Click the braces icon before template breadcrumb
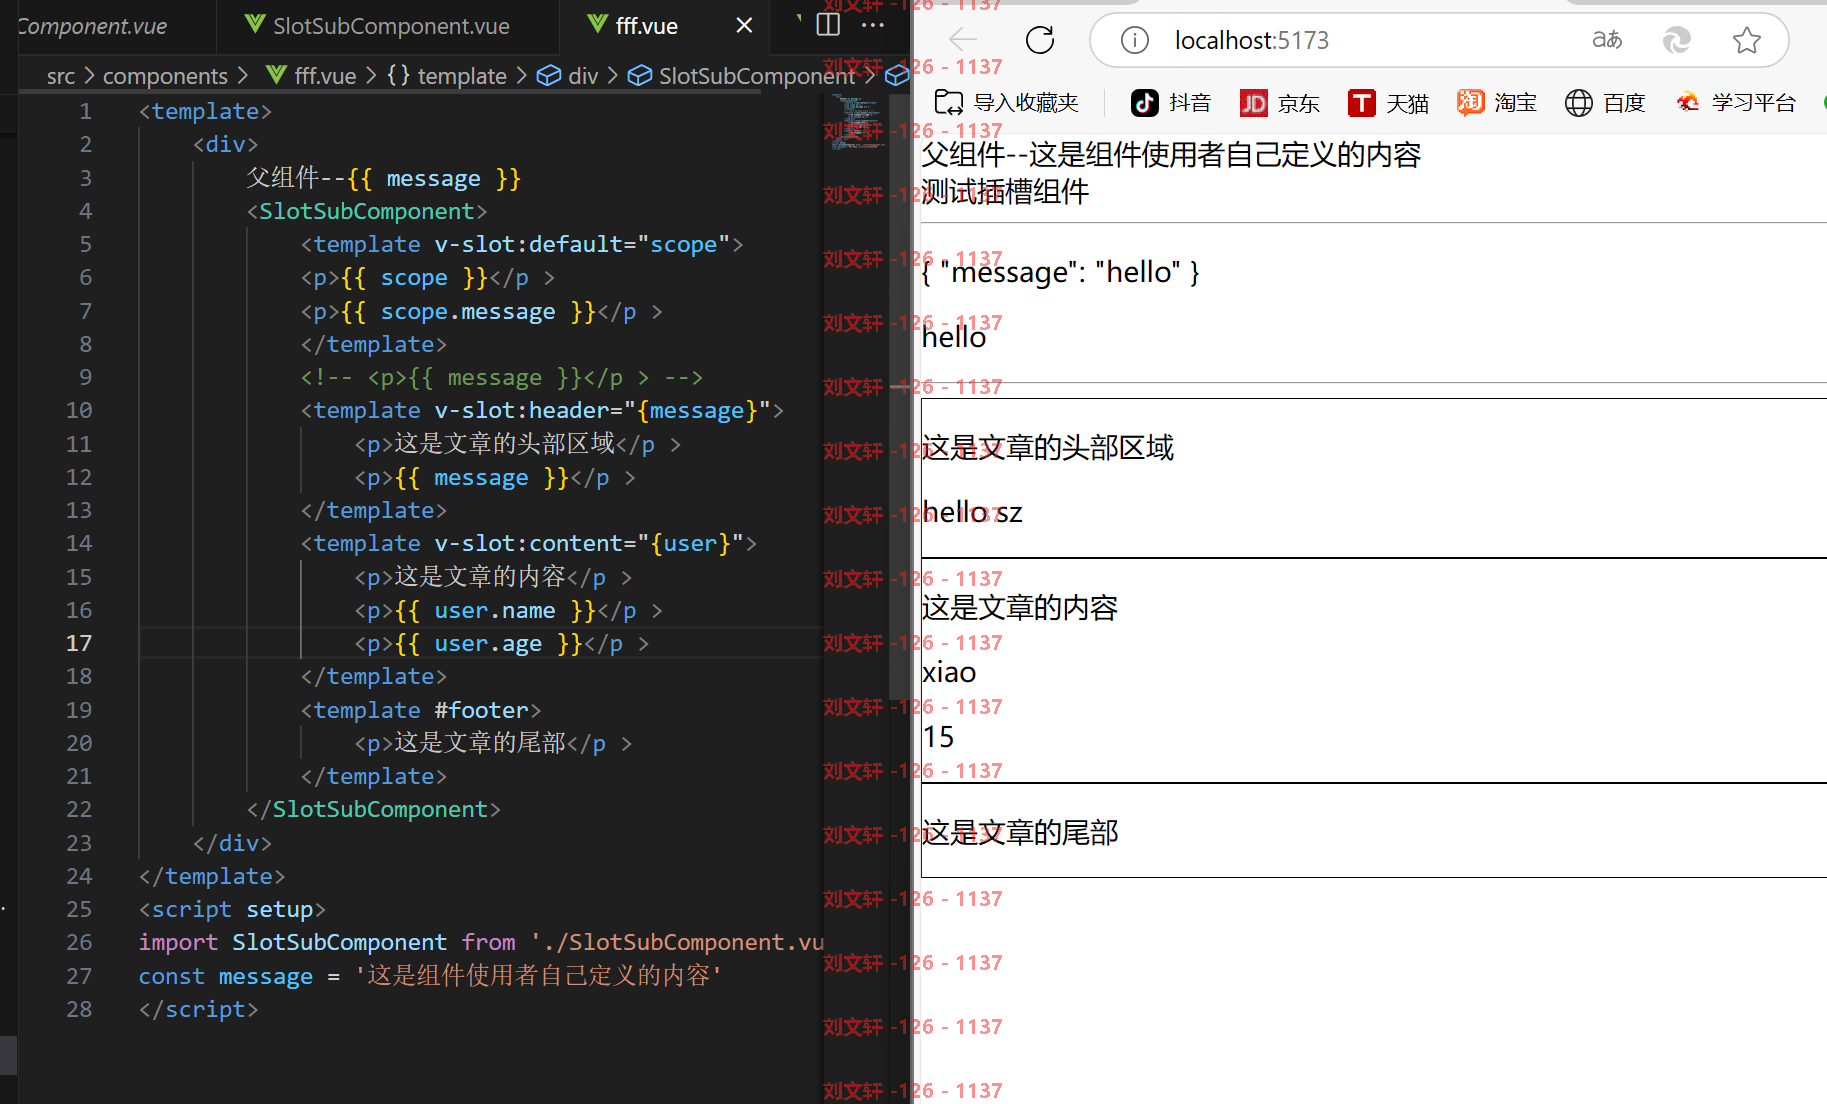1827x1104 pixels. [x=398, y=76]
